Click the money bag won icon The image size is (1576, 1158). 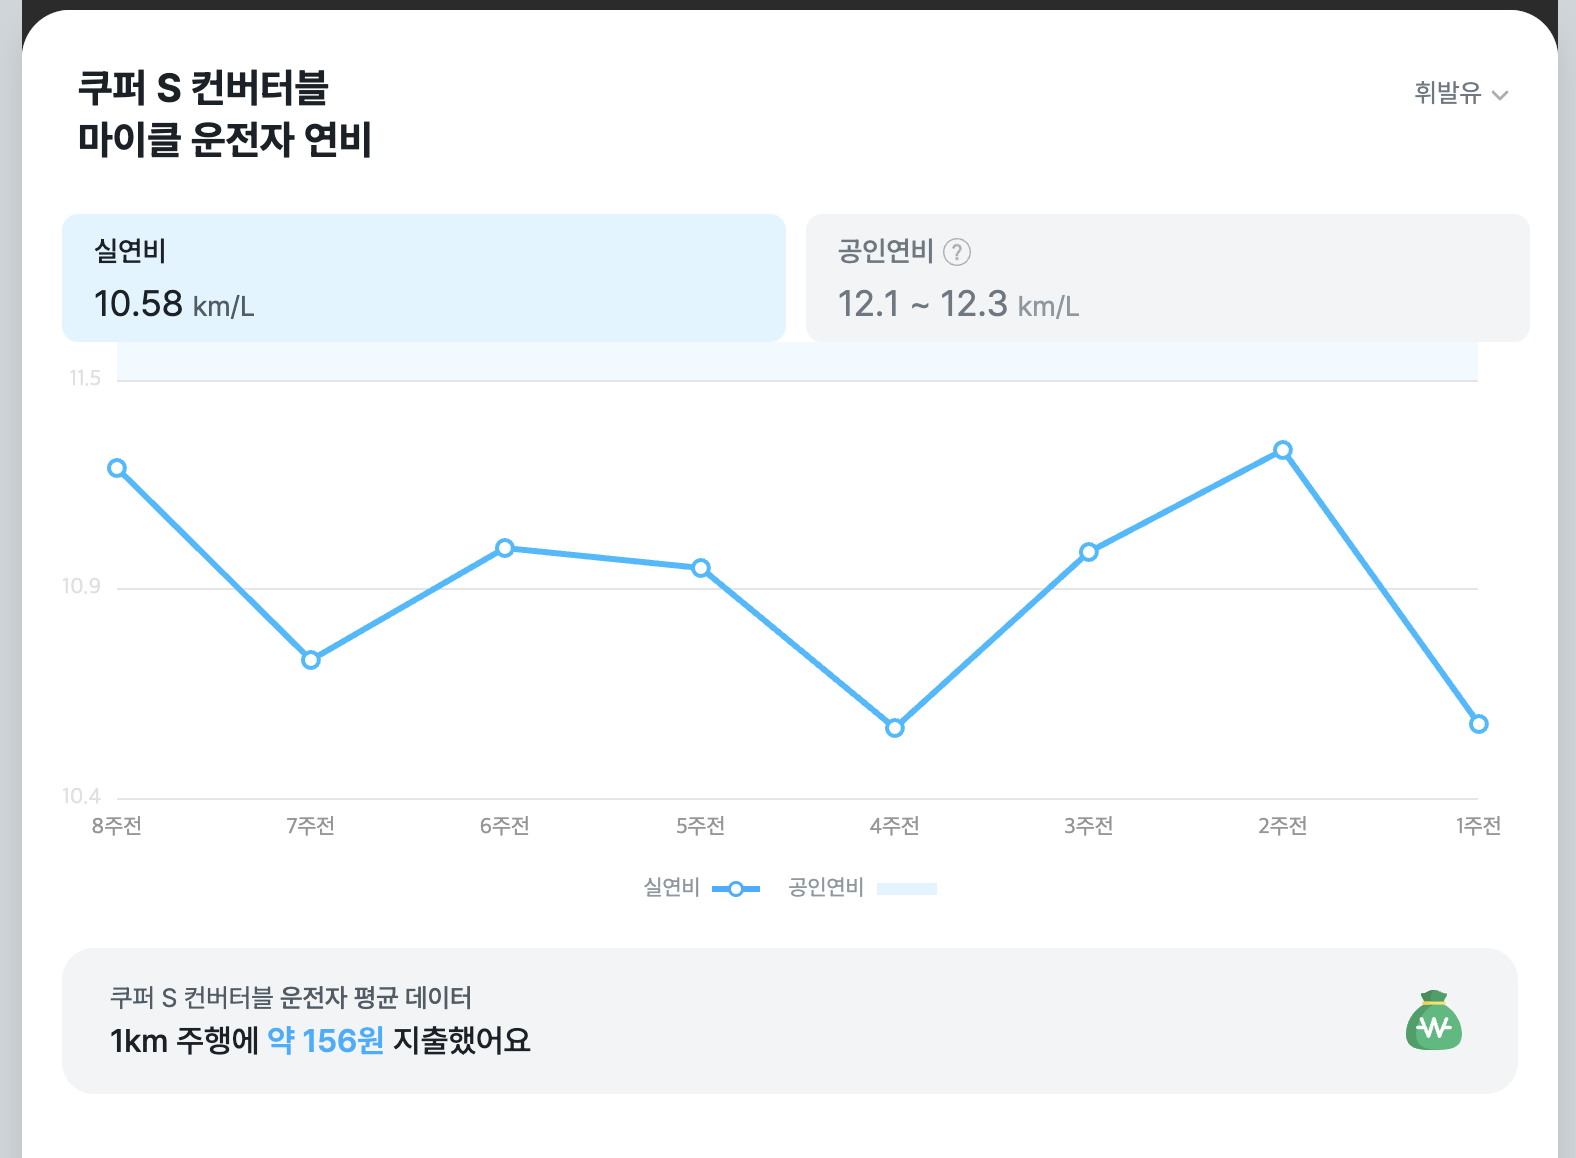tap(1434, 1021)
